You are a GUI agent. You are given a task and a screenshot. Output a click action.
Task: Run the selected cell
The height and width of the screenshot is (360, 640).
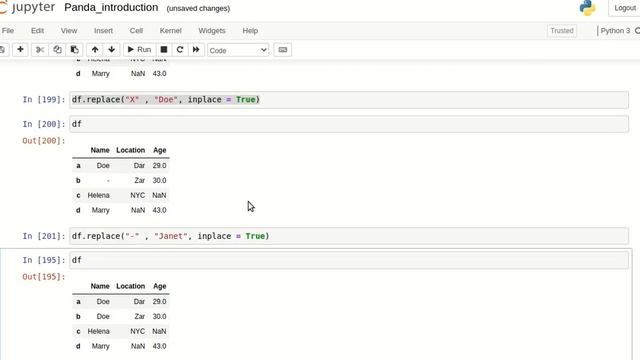139,50
